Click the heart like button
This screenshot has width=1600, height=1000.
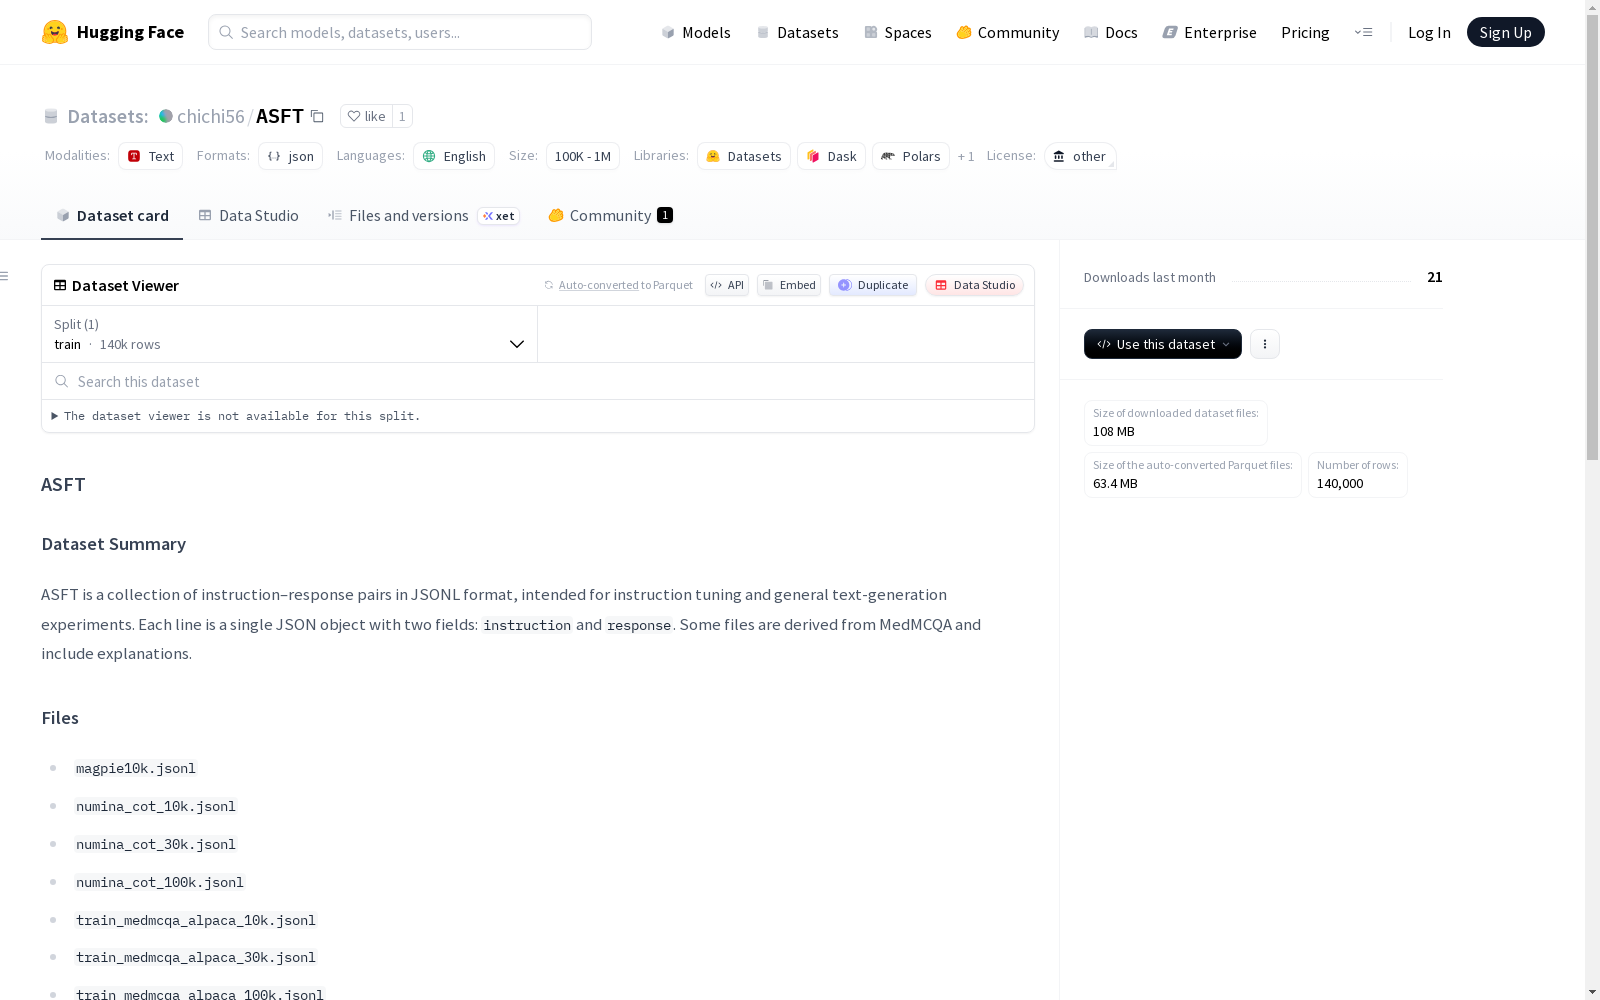pyautogui.click(x=366, y=116)
